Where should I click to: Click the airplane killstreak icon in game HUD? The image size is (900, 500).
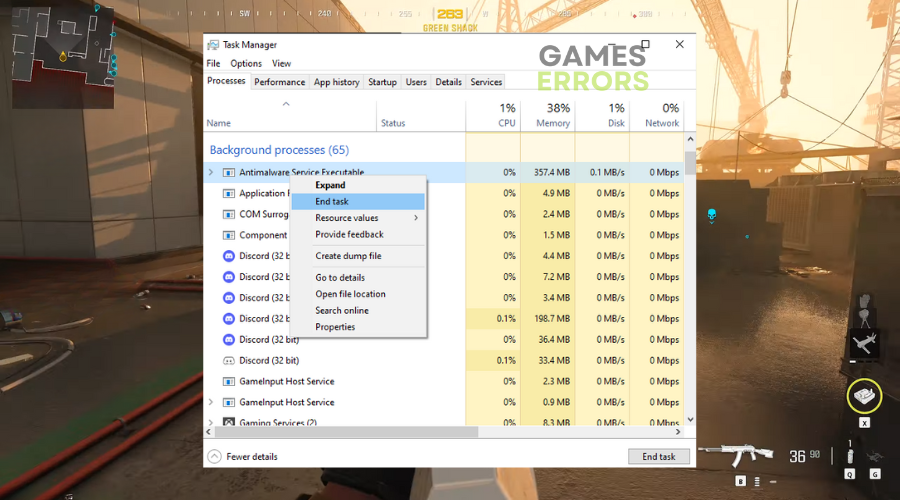(863, 343)
